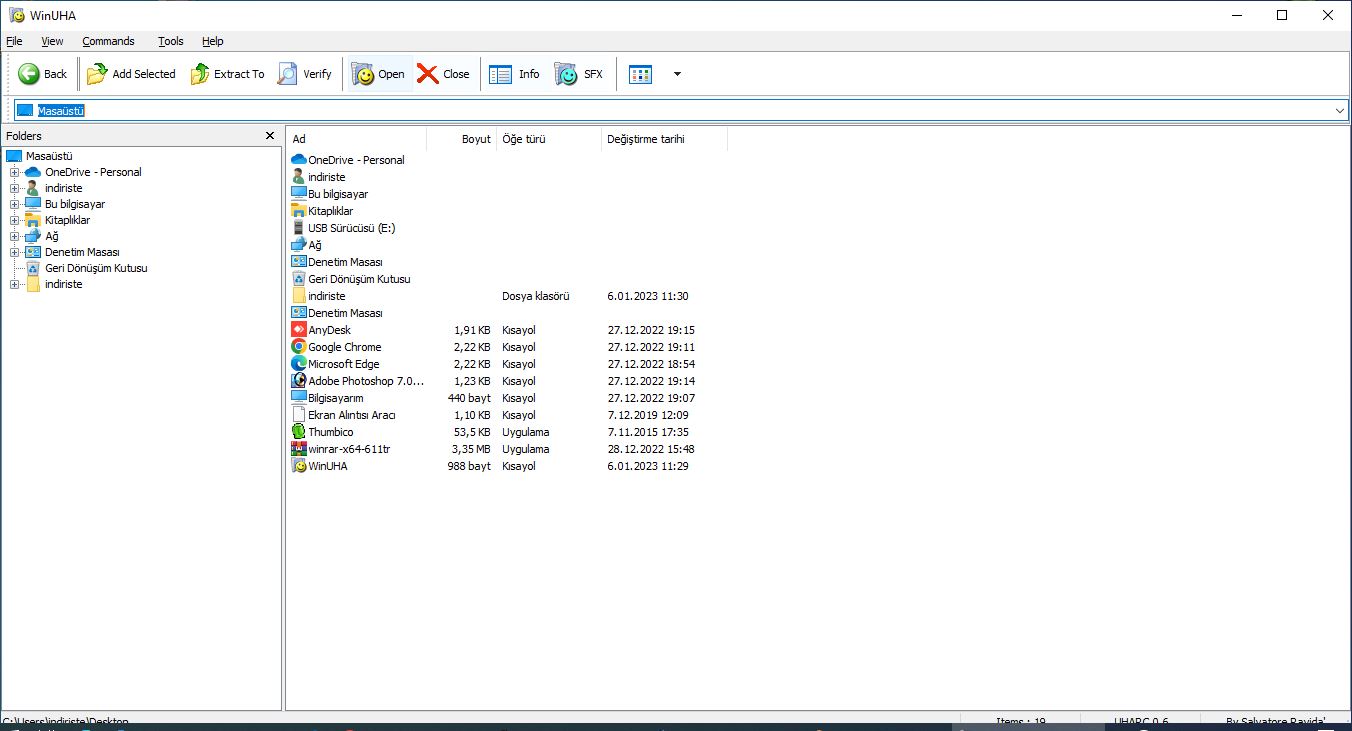Select the Google Chrome shortcut icon

click(299, 347)
